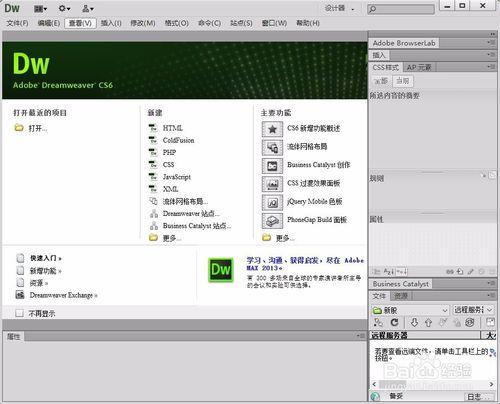Open the 编辑(E) menu
The height and width of the screenshot is (404, 500).
(x=48, y=23)
